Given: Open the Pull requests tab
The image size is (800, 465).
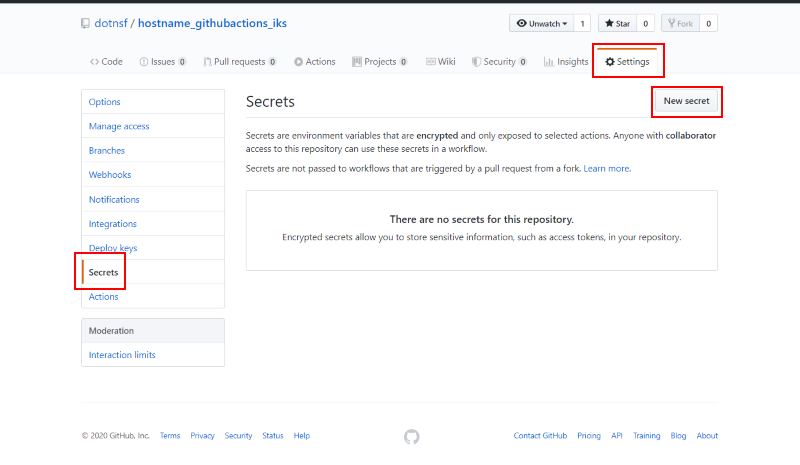Looking at the screenshot, I should 240,62.
